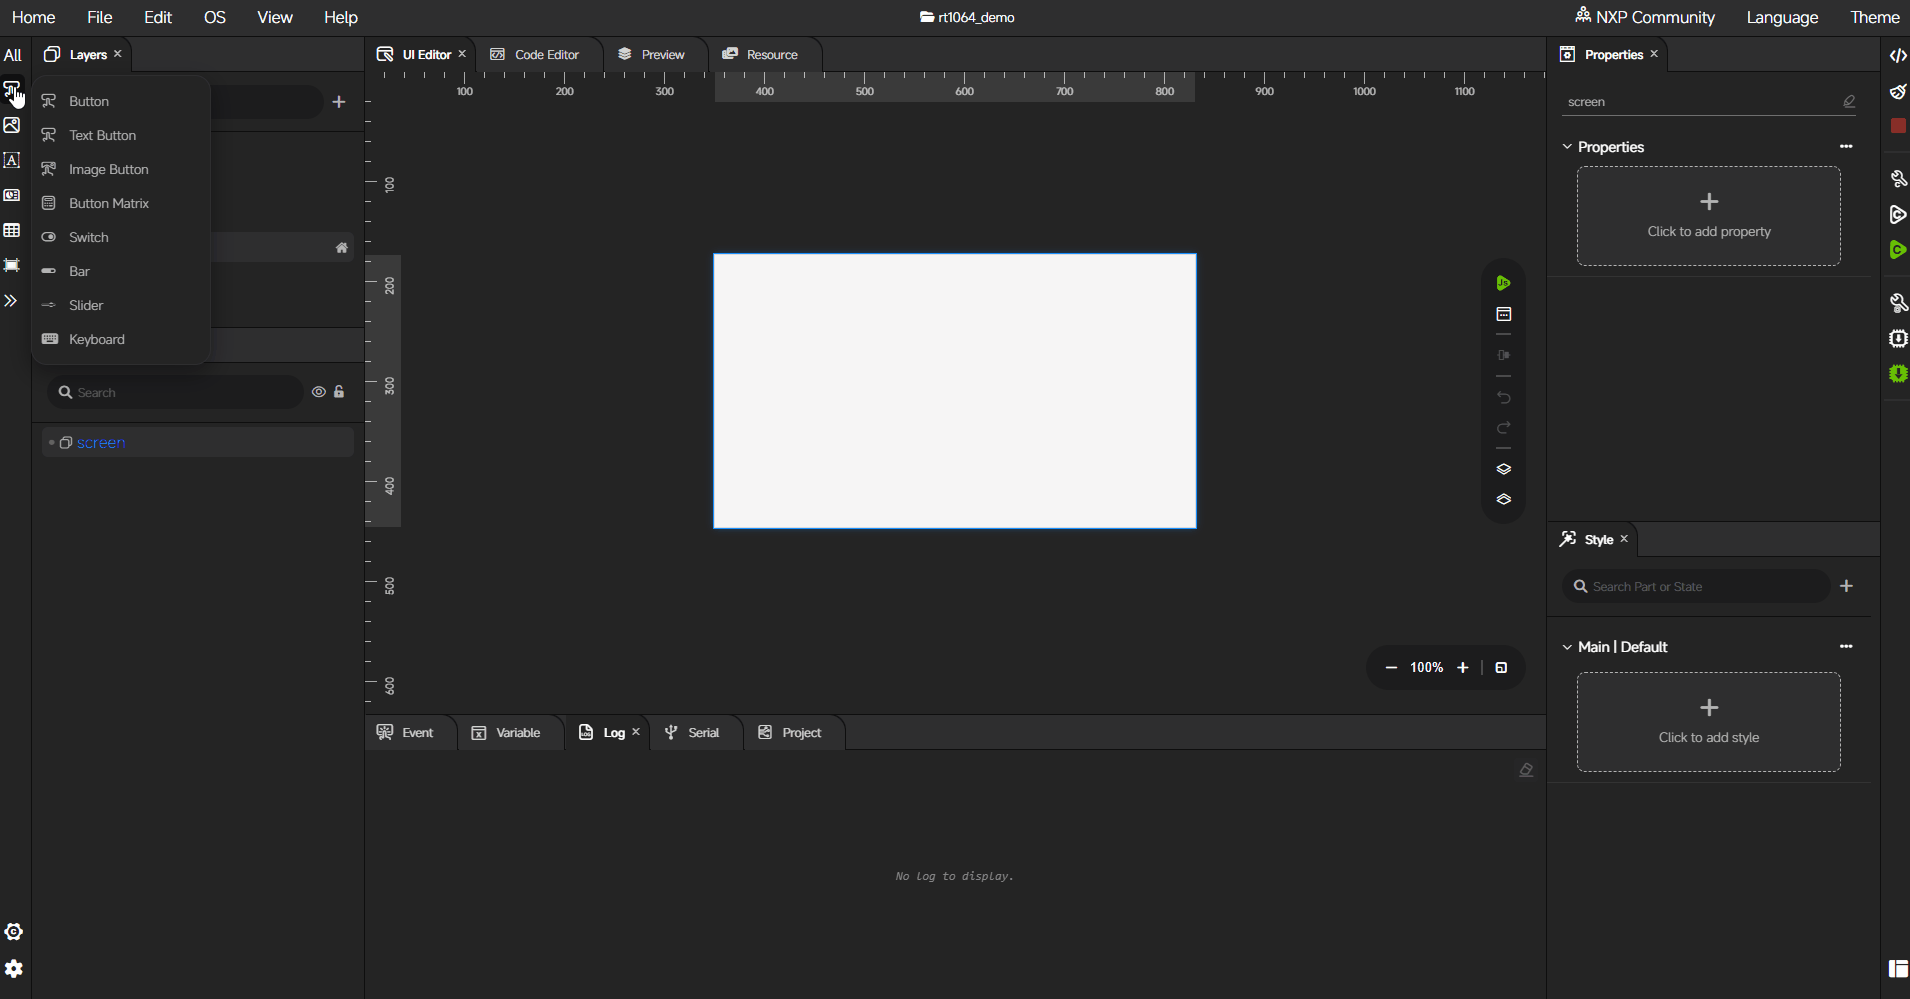The image size is (1910, 999).
Task: Click the window icon in canvas toolbar
Action: (x=1503, y=314)
